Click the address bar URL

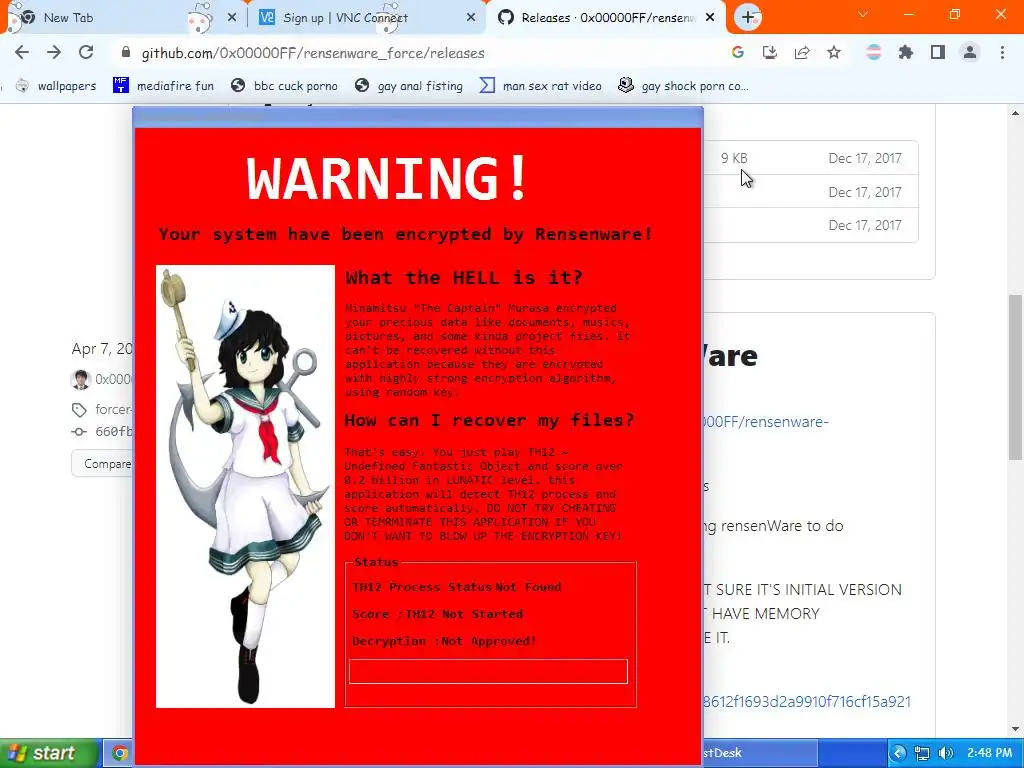click(313, 53)
